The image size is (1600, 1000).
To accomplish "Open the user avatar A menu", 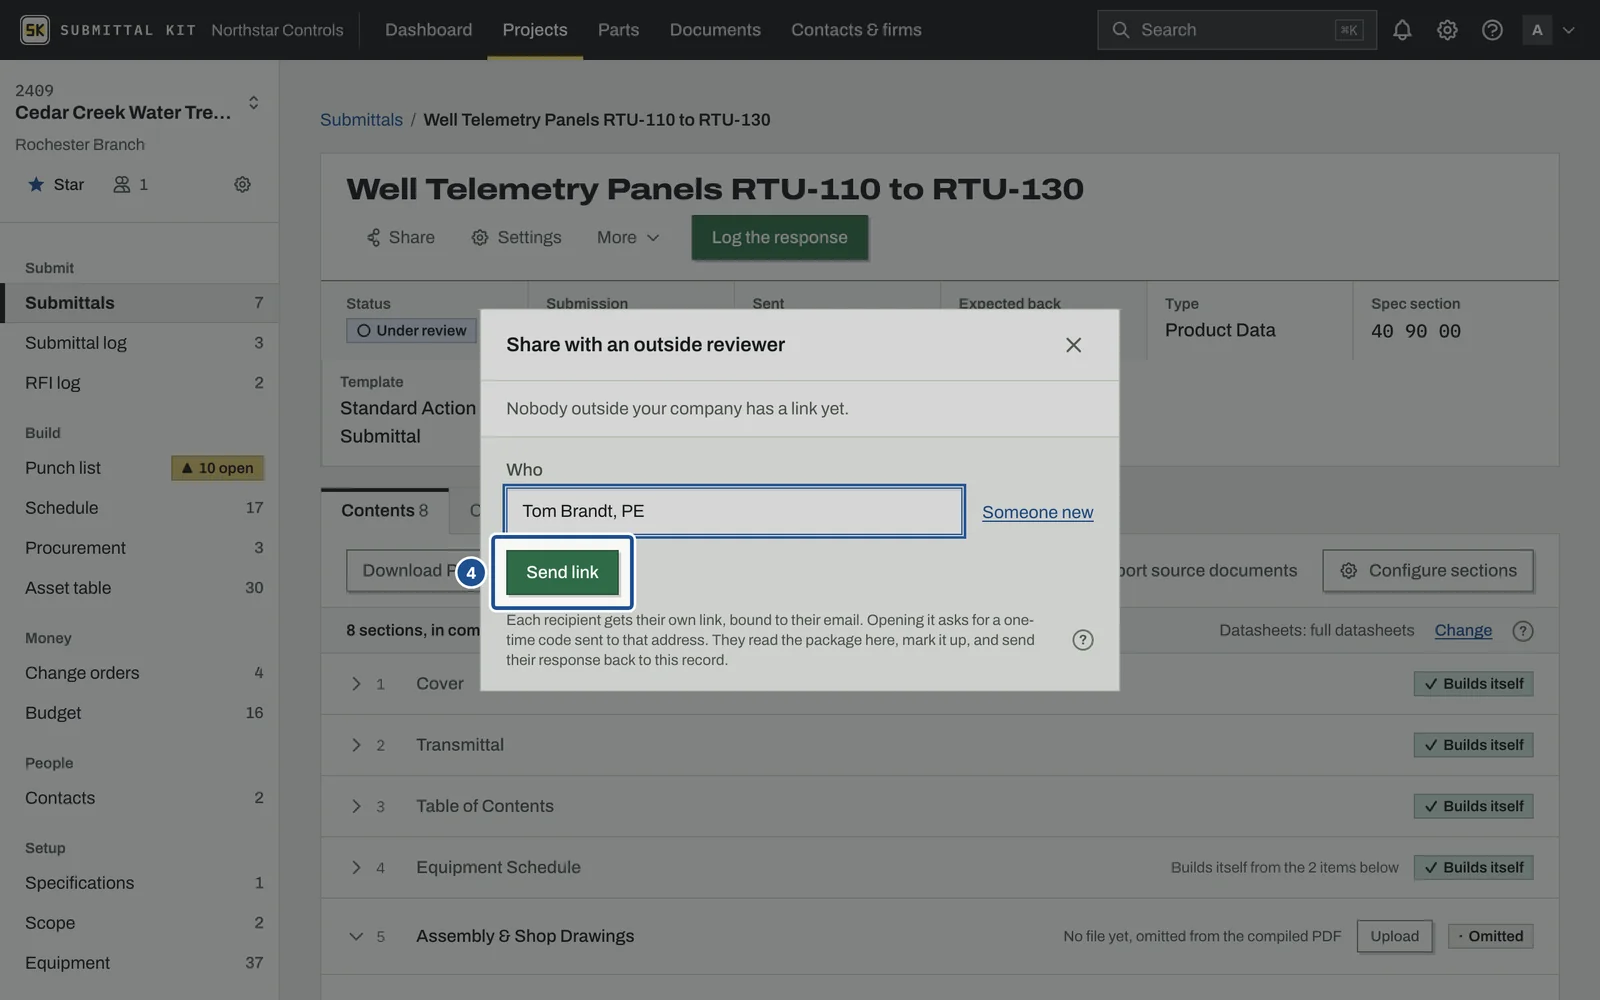I will (1548, 30).
